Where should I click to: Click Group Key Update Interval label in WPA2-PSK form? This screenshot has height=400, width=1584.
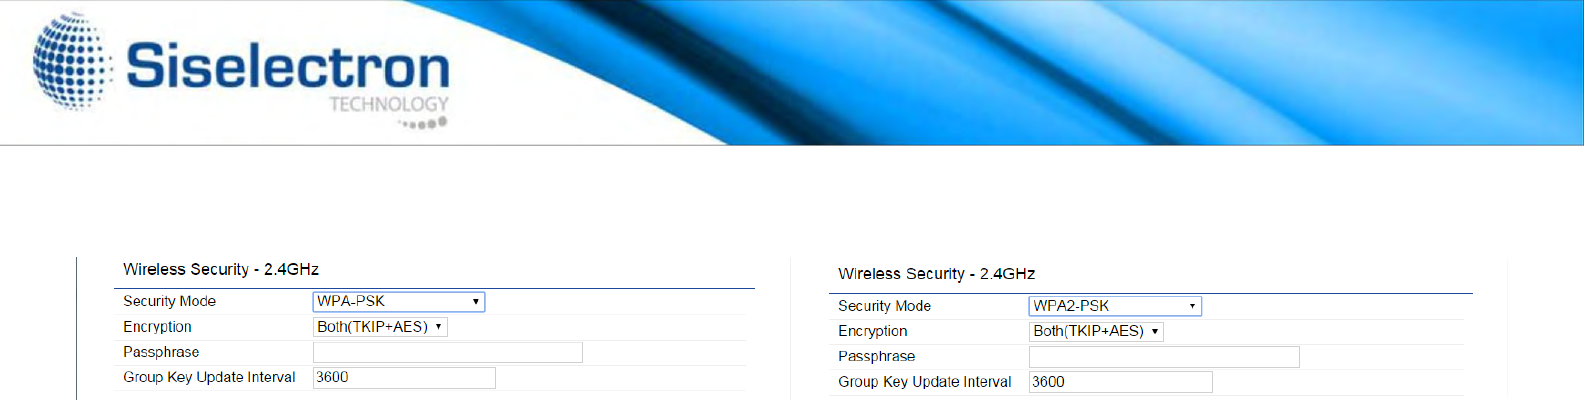(x=924, y=382)
